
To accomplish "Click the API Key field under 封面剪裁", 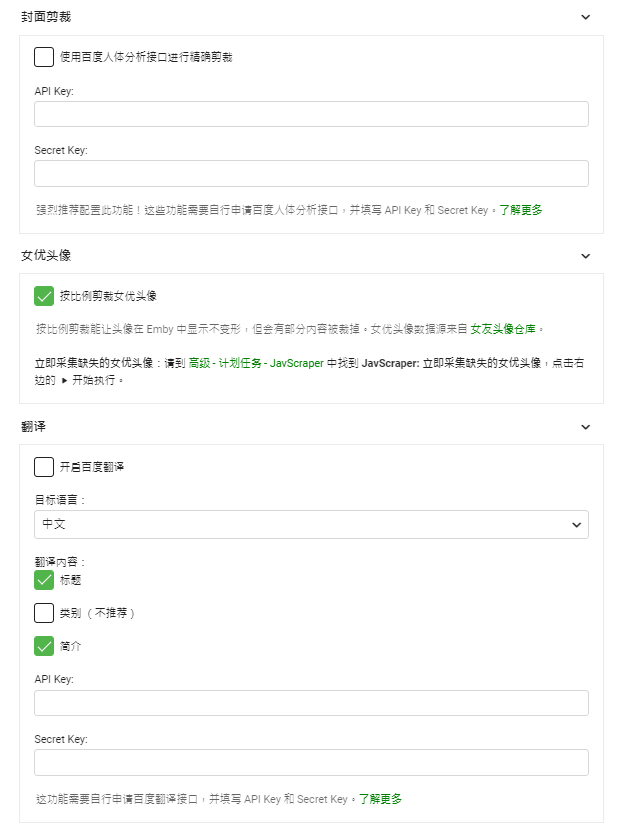I will point(310,114).
